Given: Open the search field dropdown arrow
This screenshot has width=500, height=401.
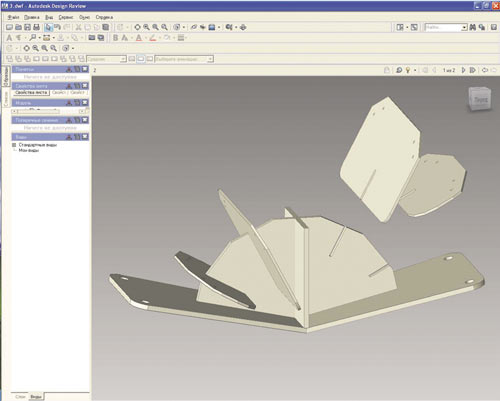Looking at the screenshot, I should coord(464,28).
